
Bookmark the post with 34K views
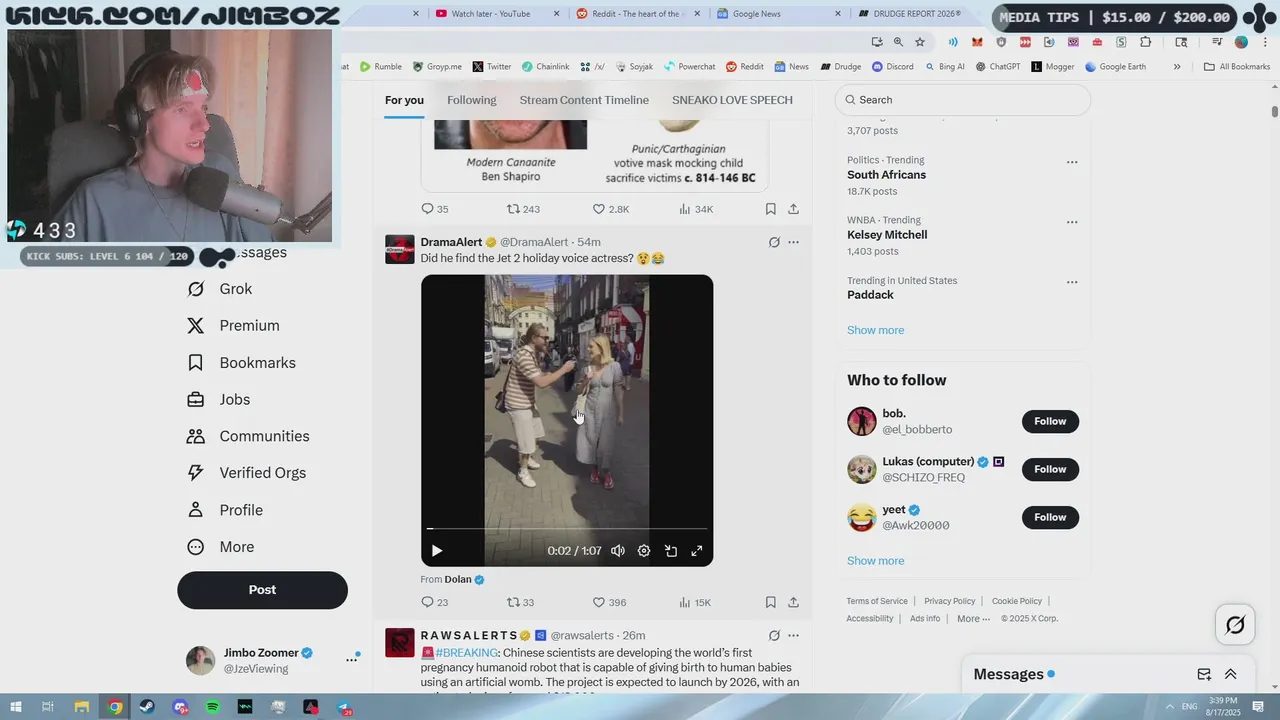pyautogui.click(x=770, y=209)
